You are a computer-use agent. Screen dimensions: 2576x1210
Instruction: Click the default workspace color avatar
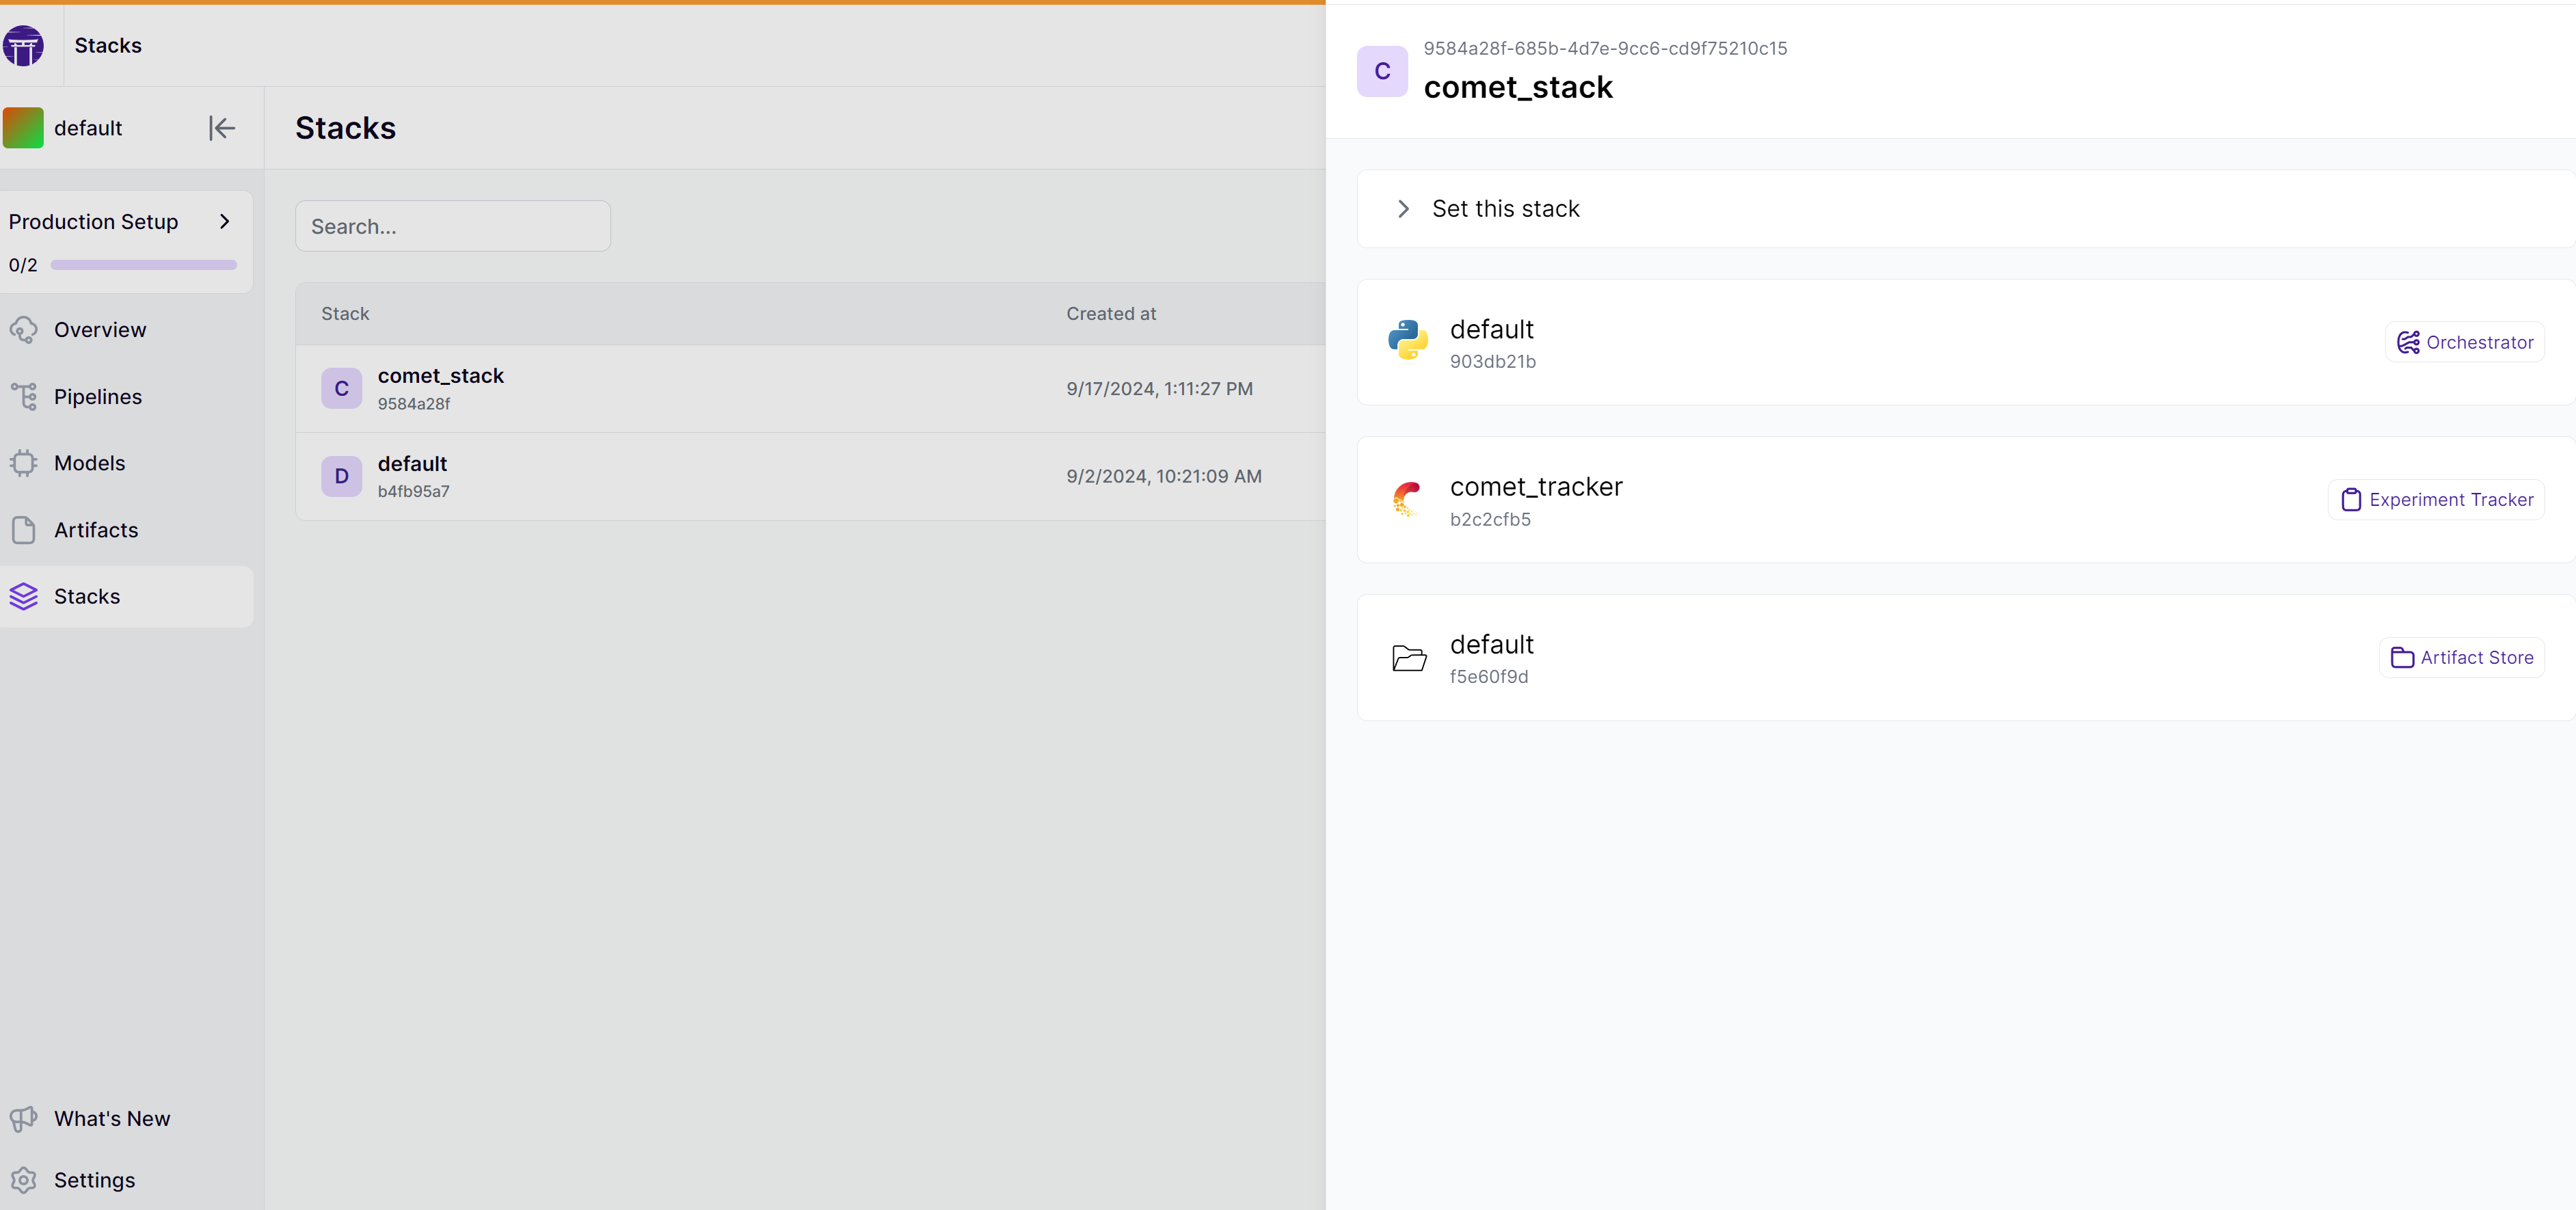pyautogui.click(x=23, y=128)
